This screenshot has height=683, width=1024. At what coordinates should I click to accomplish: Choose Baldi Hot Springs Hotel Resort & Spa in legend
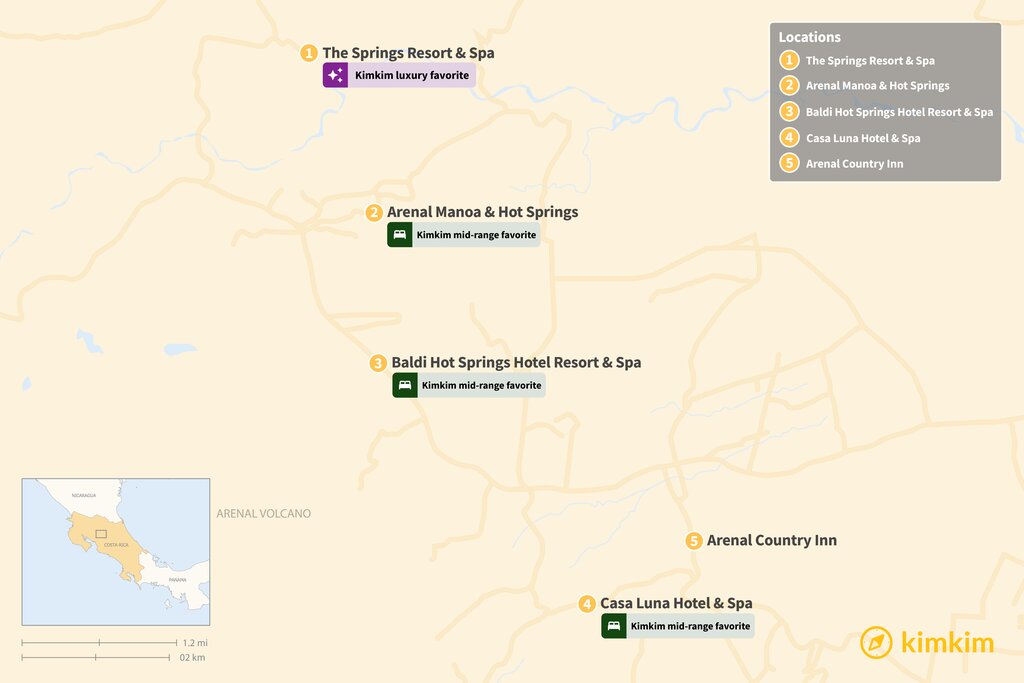899,112
